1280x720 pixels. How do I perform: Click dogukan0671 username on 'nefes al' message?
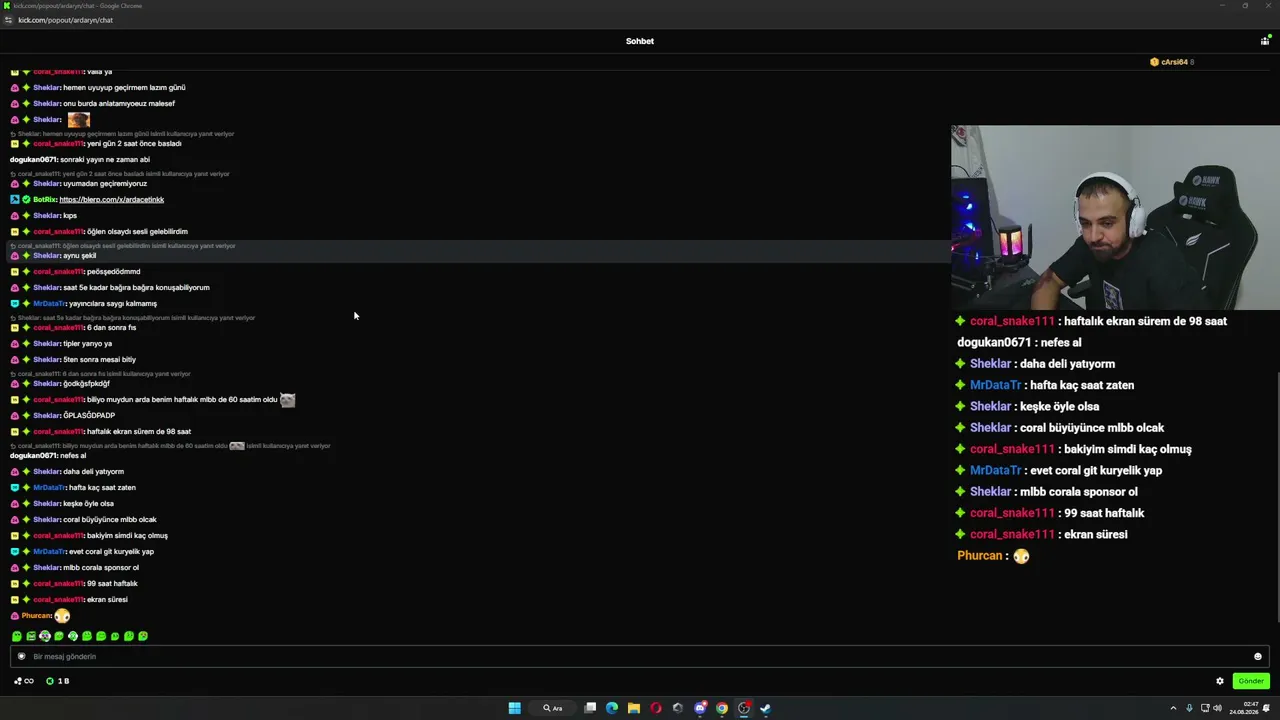pos(33,455)
